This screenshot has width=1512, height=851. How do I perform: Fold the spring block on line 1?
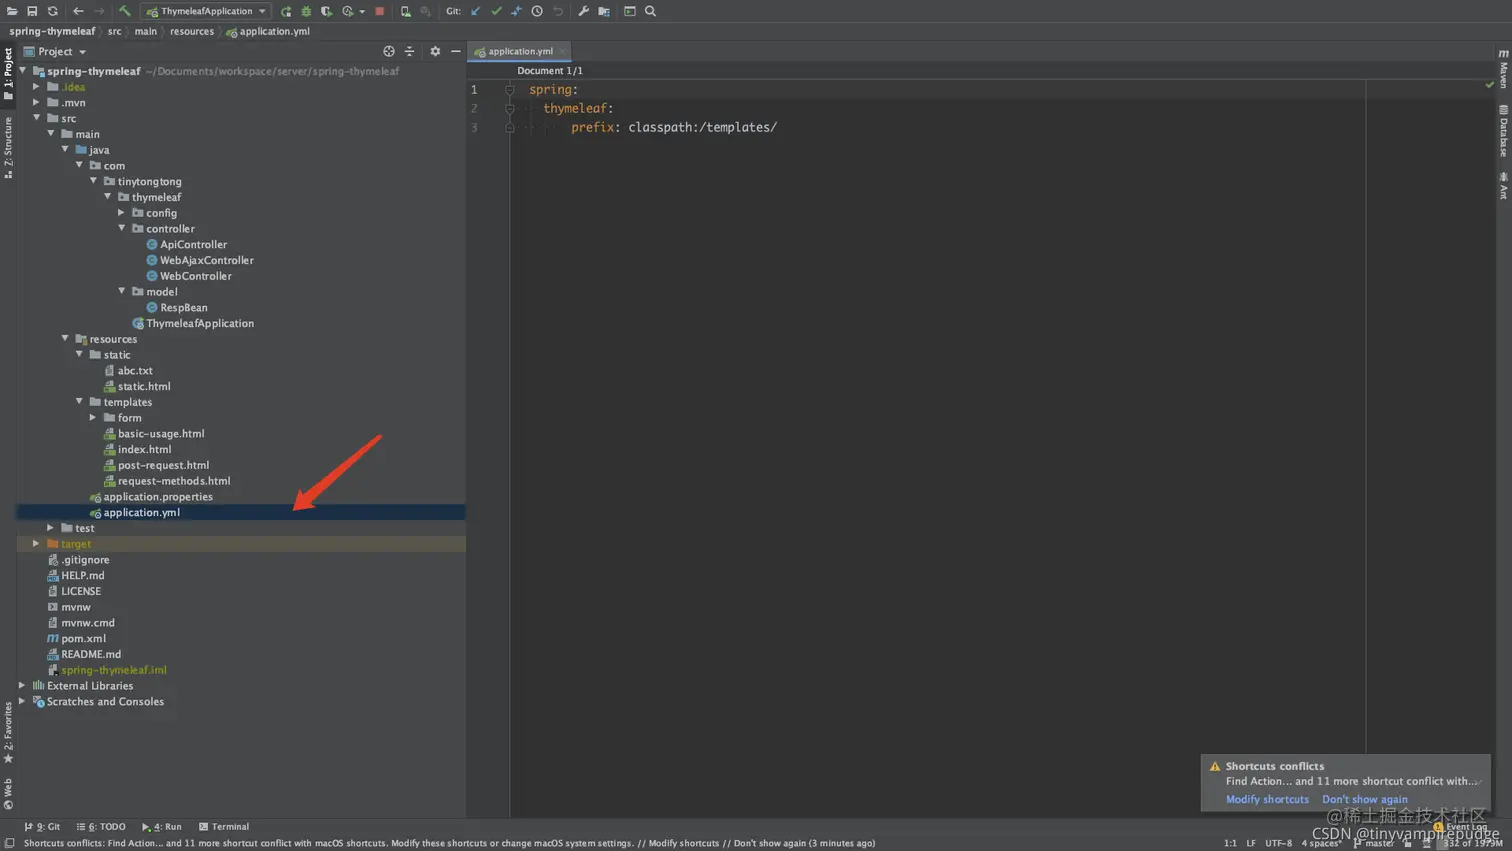(510, 90)
